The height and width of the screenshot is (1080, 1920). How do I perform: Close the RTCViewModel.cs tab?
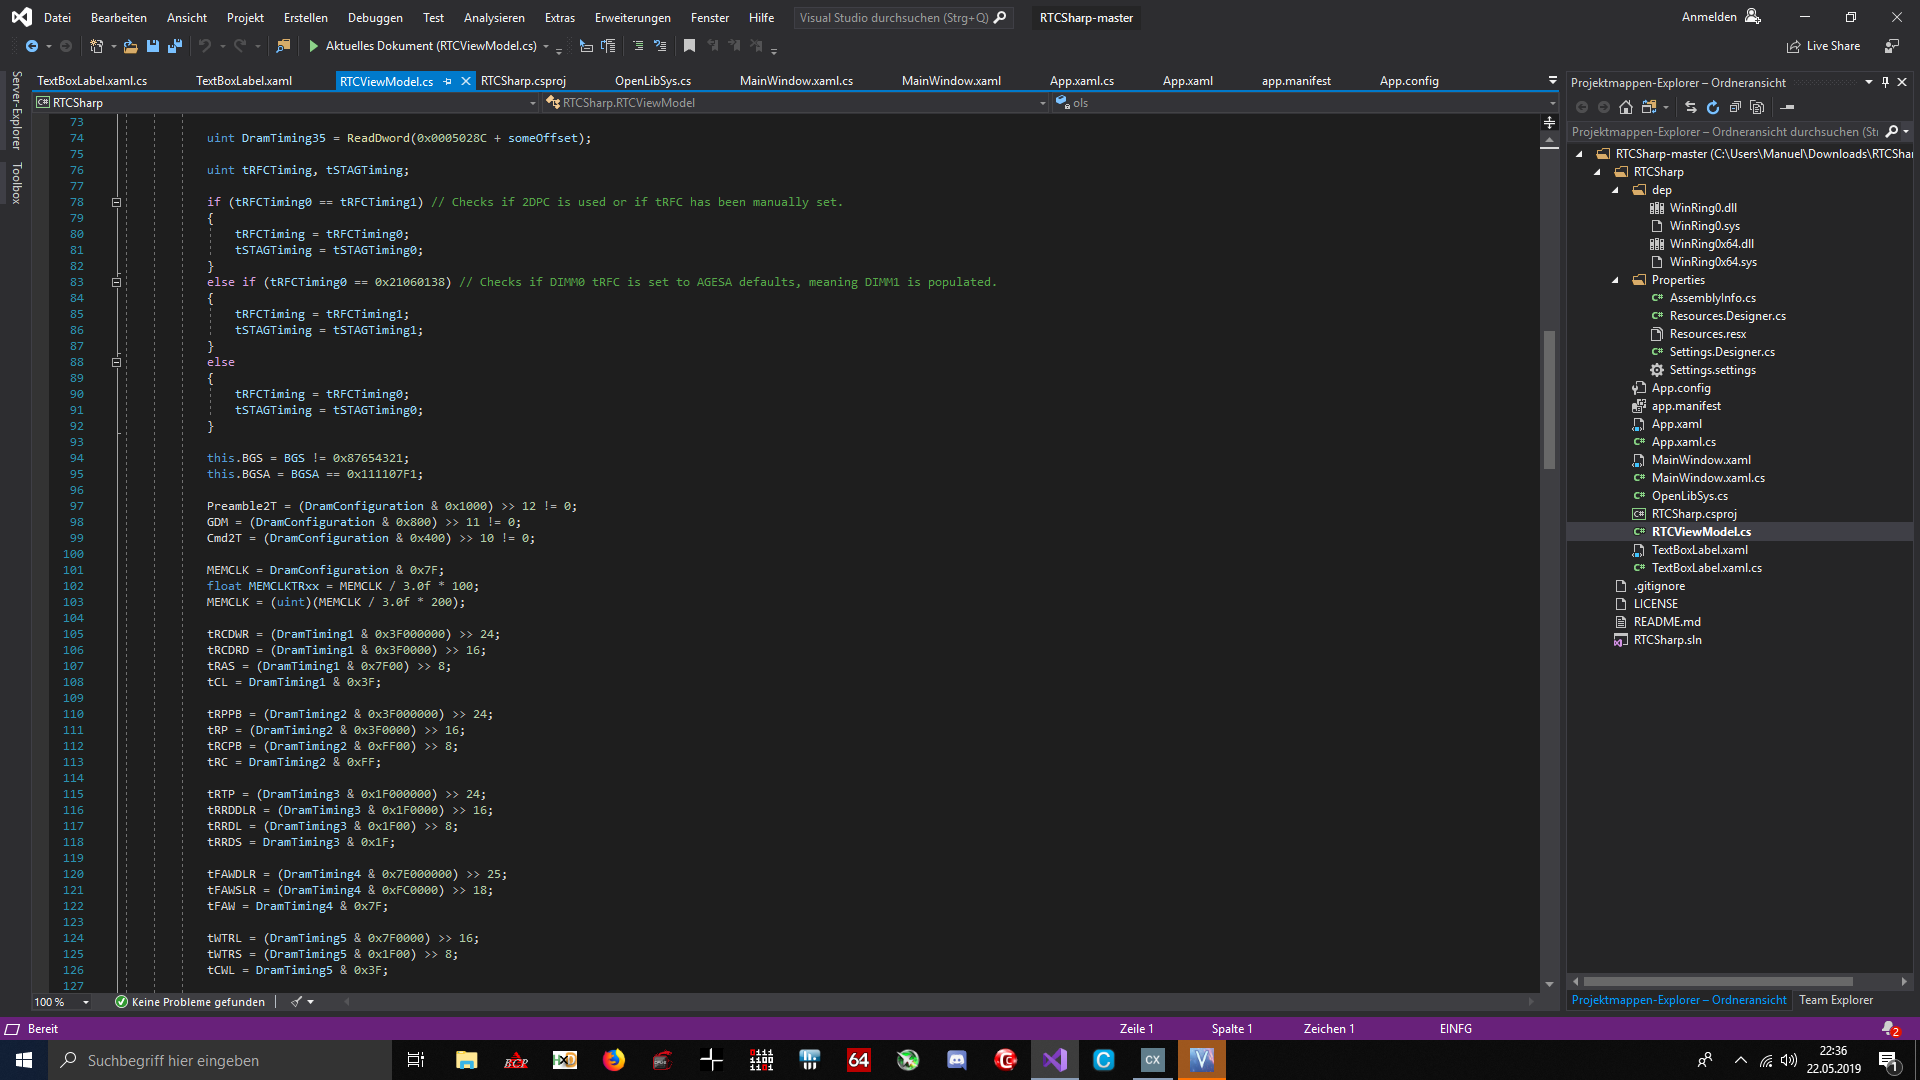(466, 81)
